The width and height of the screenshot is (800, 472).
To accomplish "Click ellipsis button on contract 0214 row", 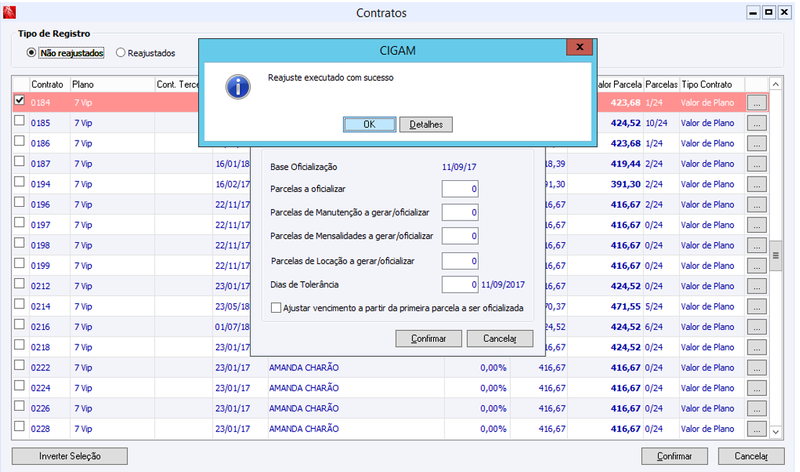I will 757,307.
